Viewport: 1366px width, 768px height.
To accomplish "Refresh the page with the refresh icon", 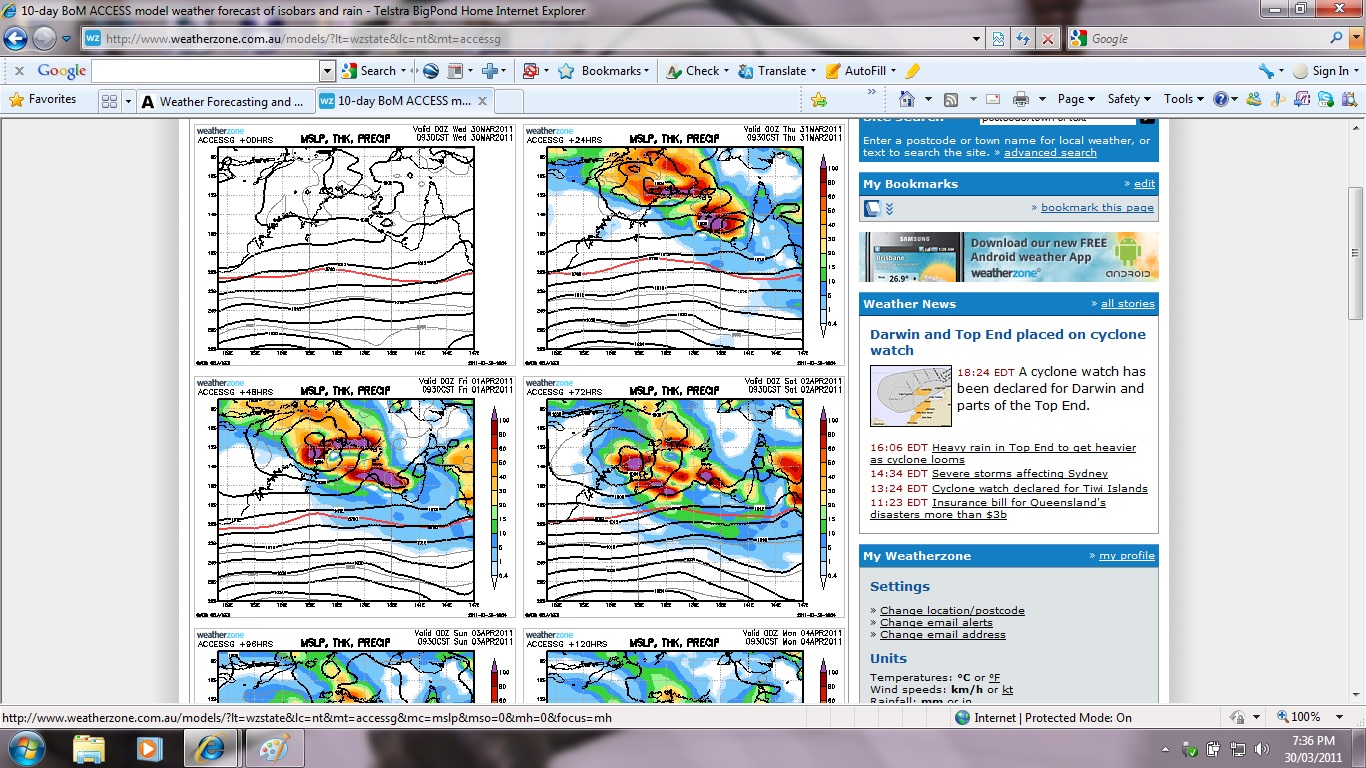I will click(1023, 39).
